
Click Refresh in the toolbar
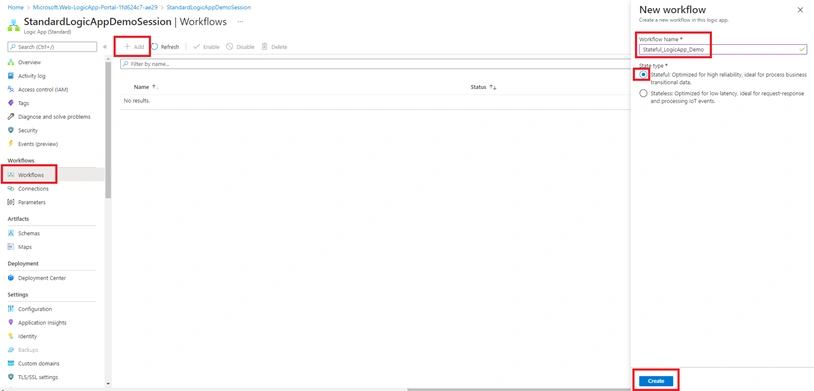(165, 47)
